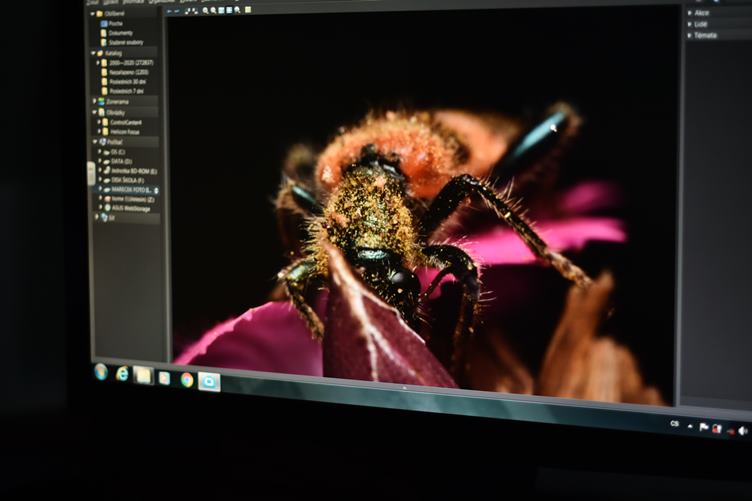Click the forward arrow in the viewer toolbar
This screenshot has width=752, height=501.
pyautogui.click(x=177, y=11)
